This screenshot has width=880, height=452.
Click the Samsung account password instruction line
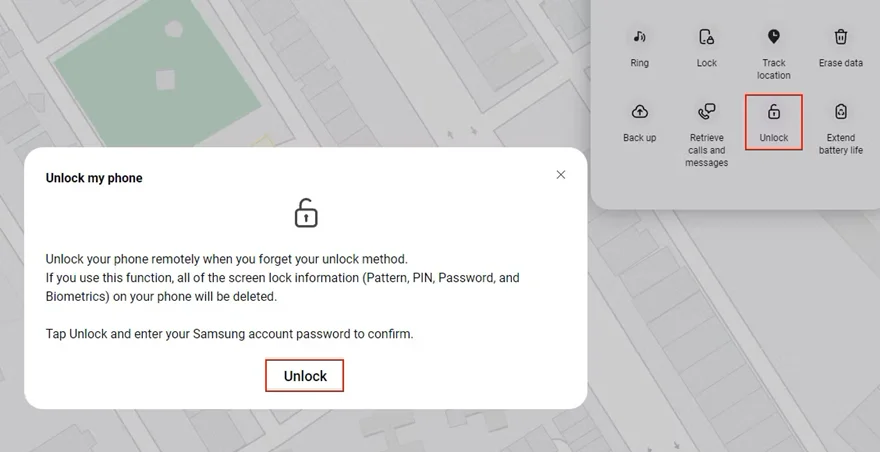229,334
